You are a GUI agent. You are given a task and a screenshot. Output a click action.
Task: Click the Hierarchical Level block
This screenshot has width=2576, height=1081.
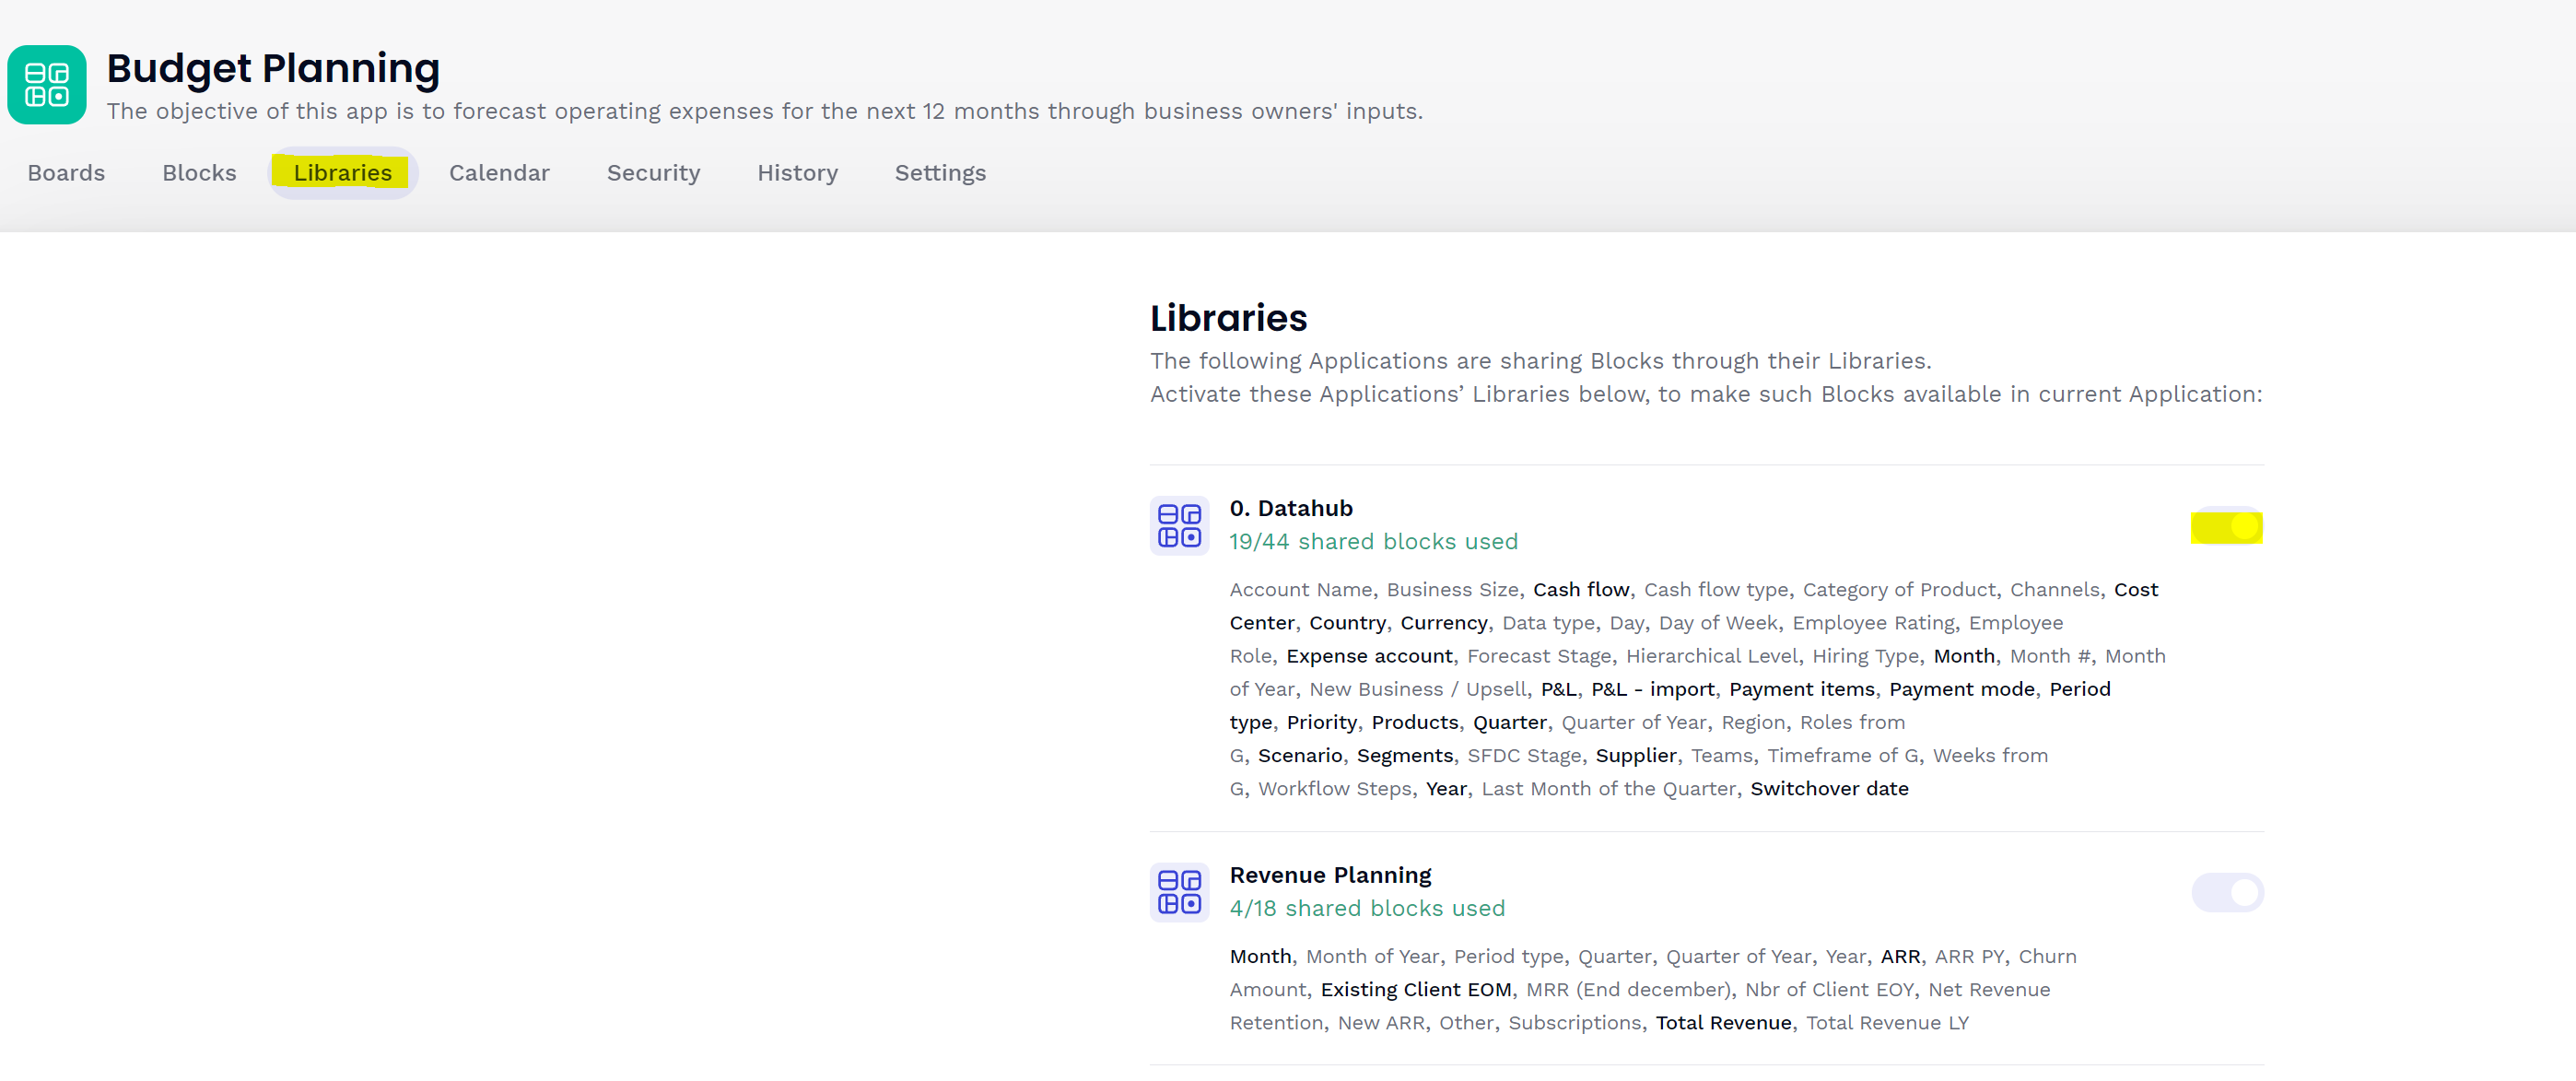1711,656
